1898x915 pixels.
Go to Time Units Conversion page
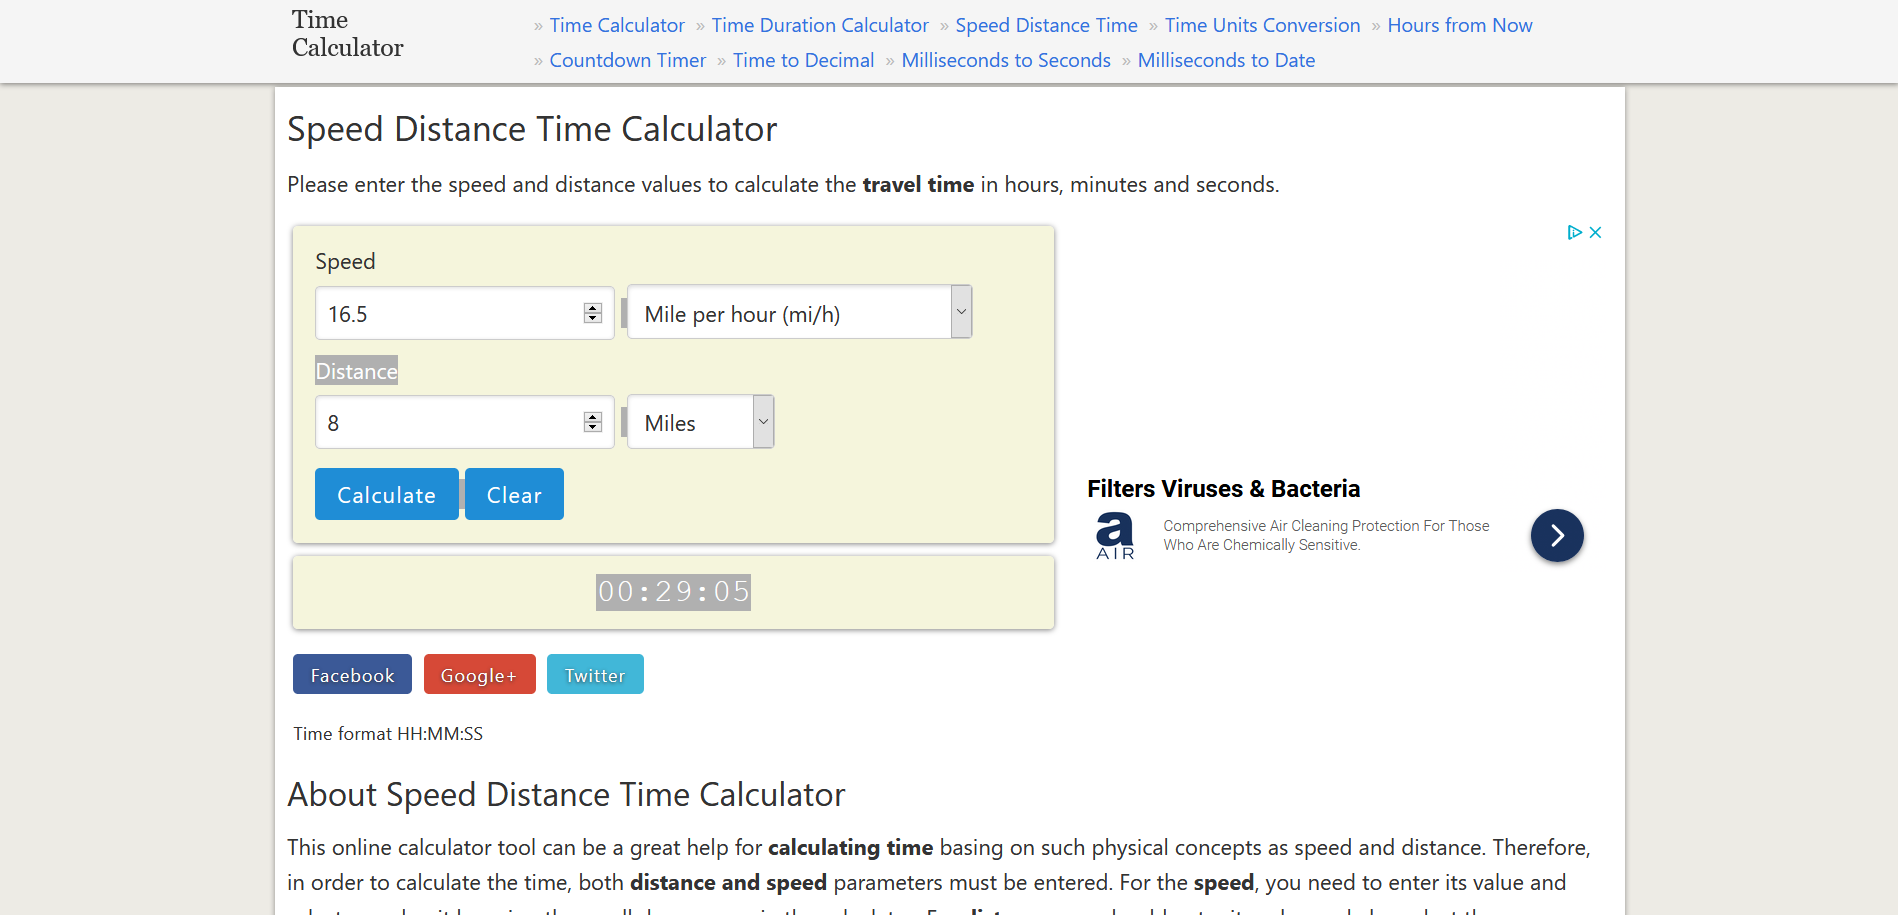(x=1262, y=25)
